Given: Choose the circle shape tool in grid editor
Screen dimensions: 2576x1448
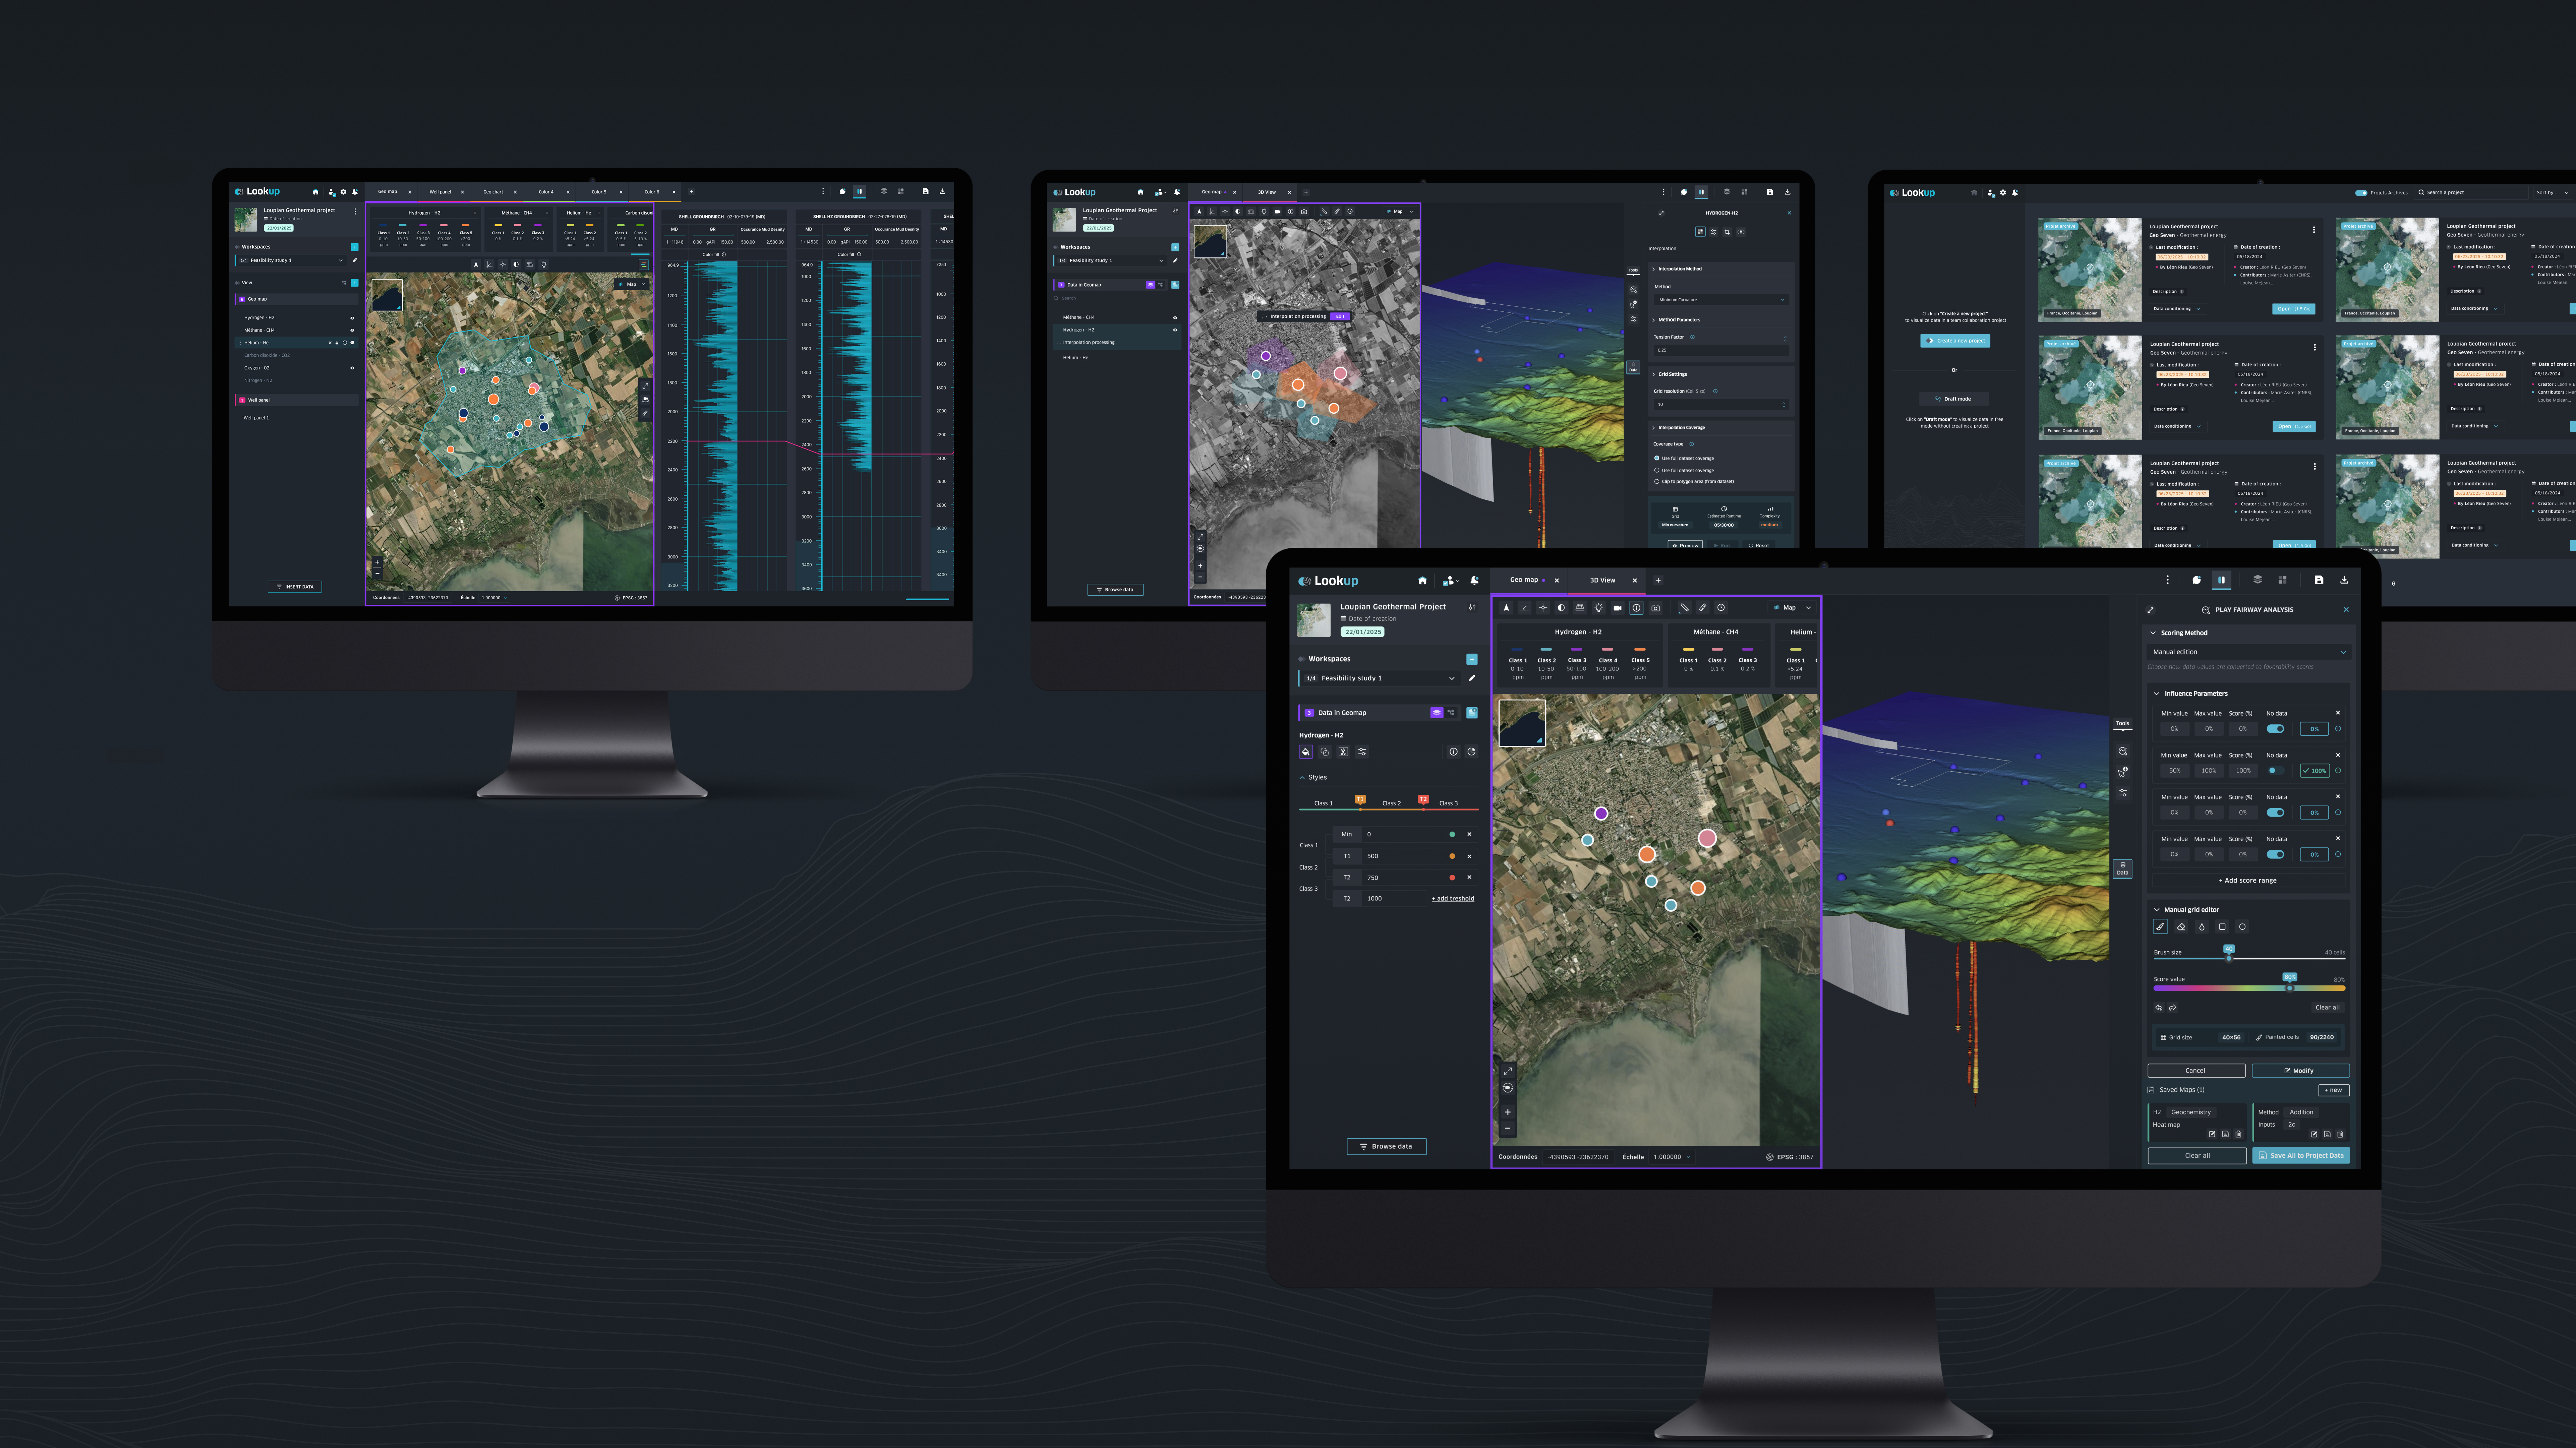Looking at the screenshot, I should (2242, 927).
